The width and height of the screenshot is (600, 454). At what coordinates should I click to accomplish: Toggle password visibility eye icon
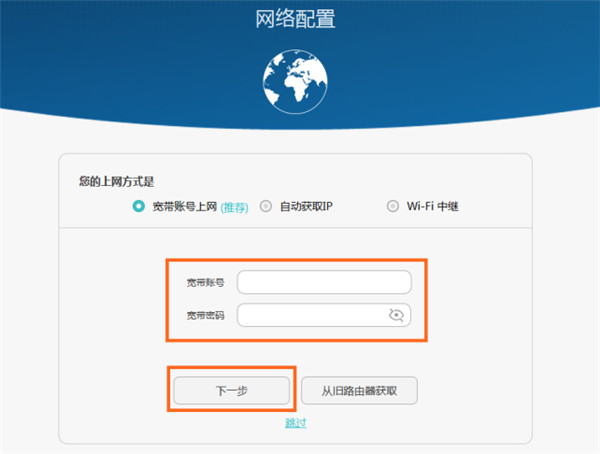click(396, 315)
